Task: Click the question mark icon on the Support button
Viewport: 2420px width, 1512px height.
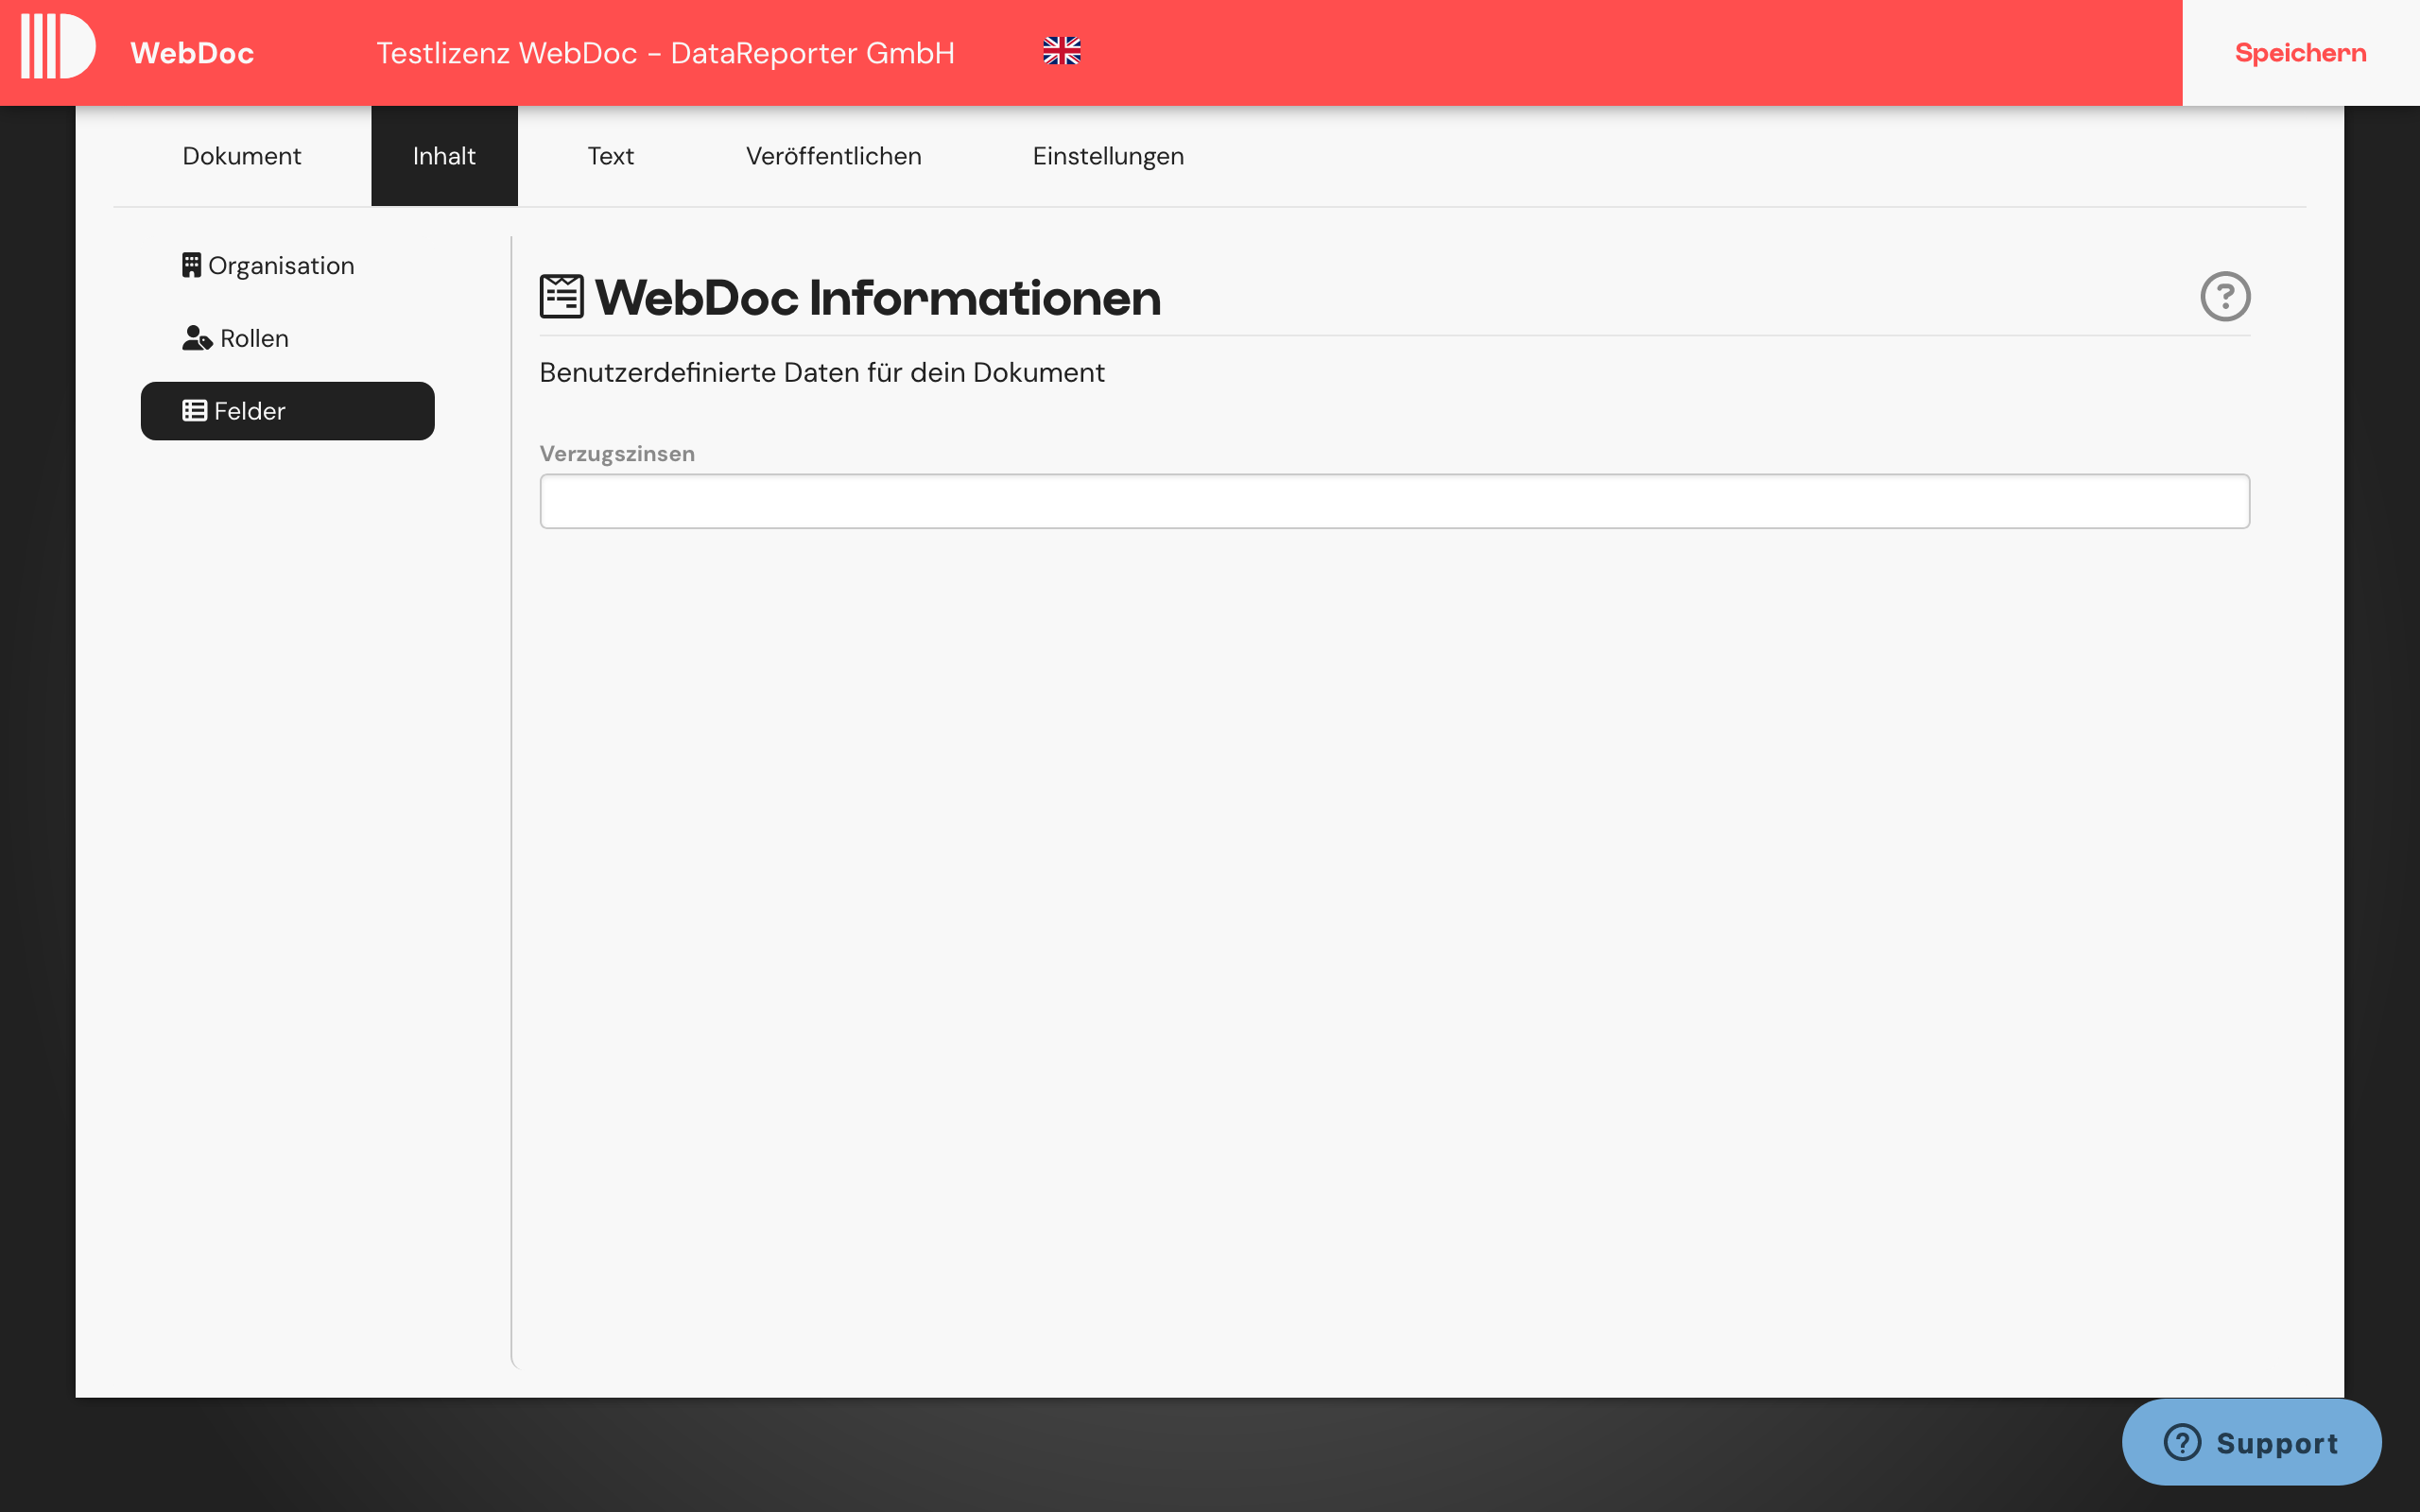Action: (x=2181, y=1442)
